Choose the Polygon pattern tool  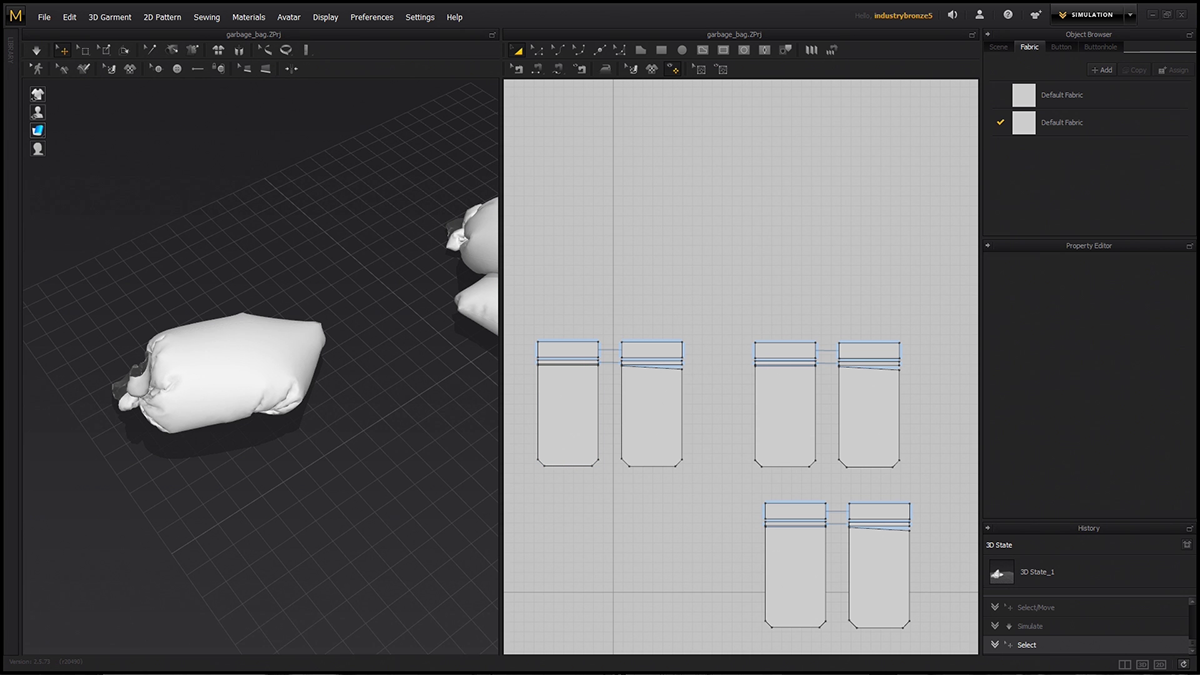tap(641, 50)
